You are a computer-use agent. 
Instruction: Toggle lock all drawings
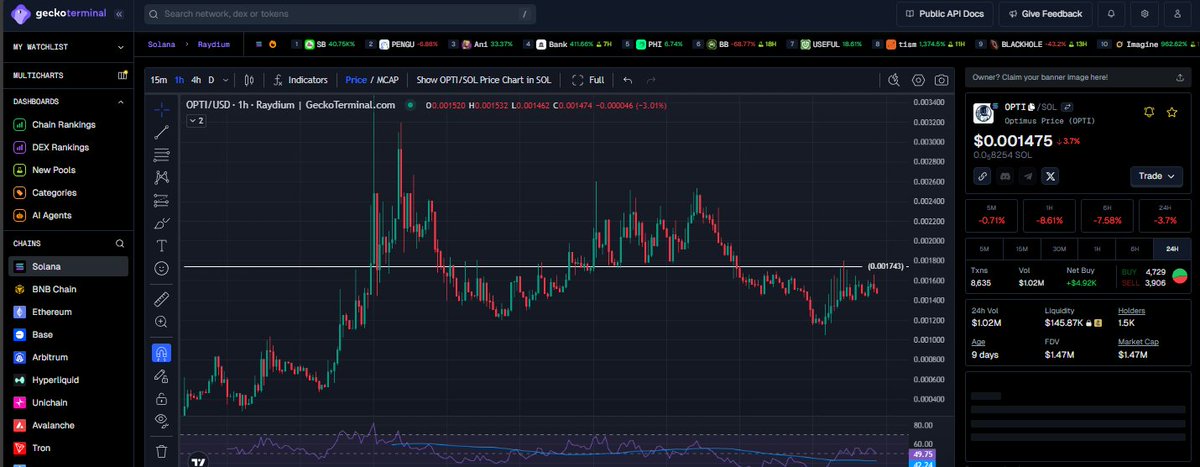coord(161,398)
